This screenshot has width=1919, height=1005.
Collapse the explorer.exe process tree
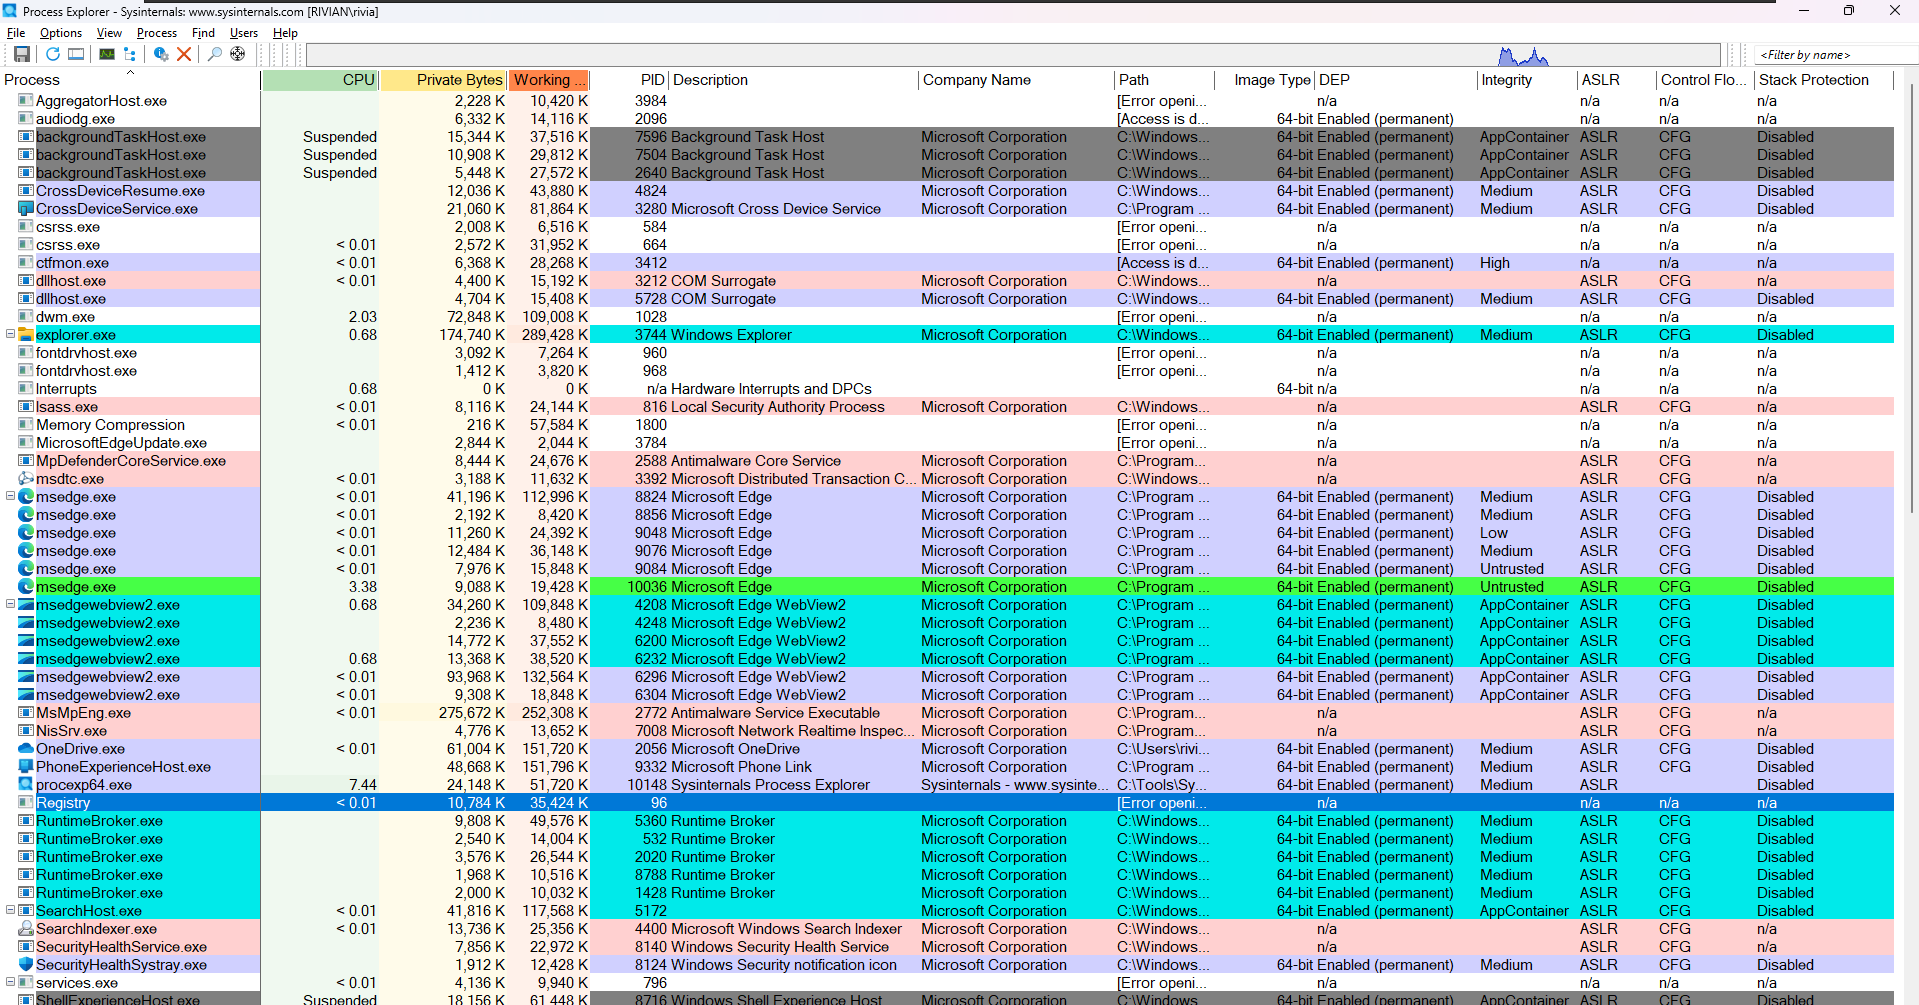(x=11, y=334)
